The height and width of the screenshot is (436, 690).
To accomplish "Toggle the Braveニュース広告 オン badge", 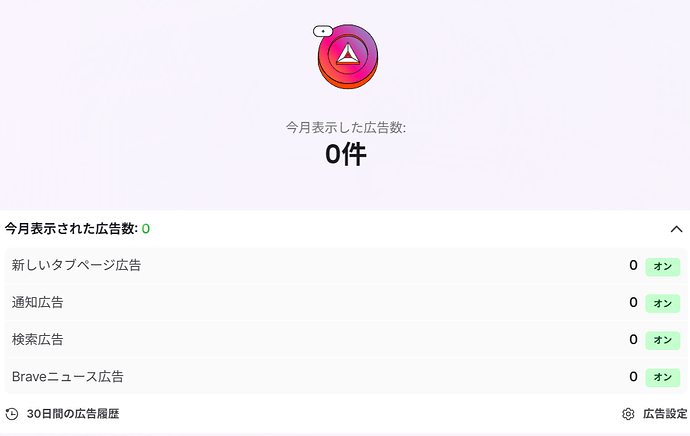I will 662,377.
